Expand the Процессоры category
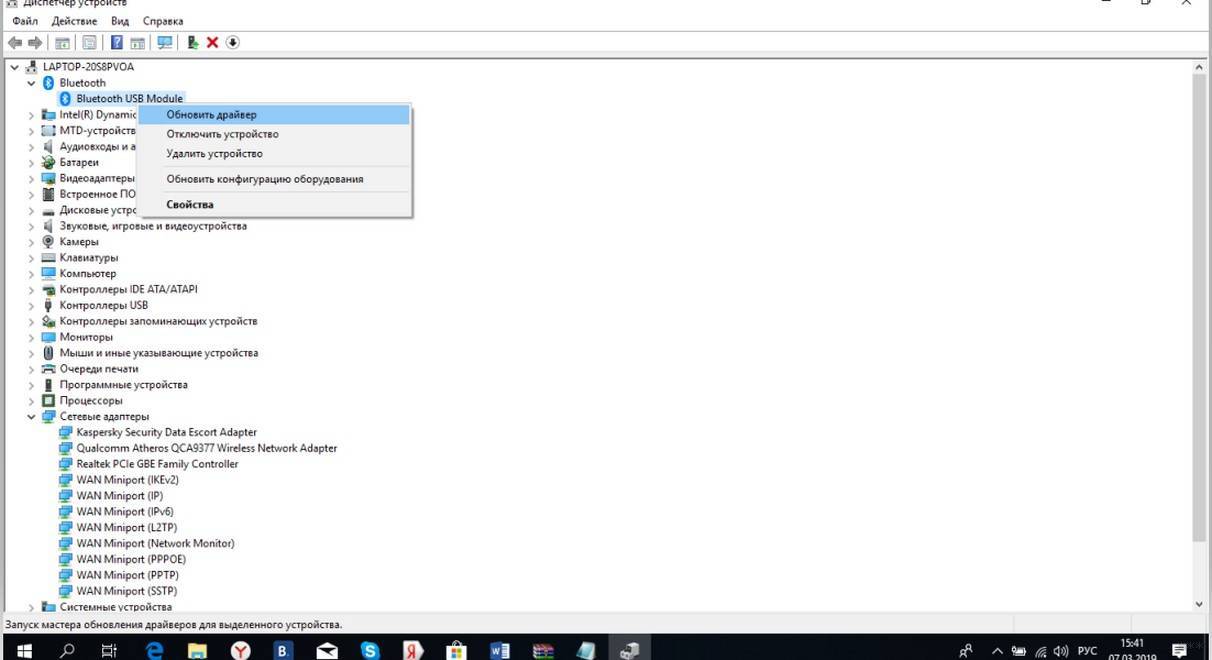The width and height of the screenshot is (1212, 660). (31, 400)
